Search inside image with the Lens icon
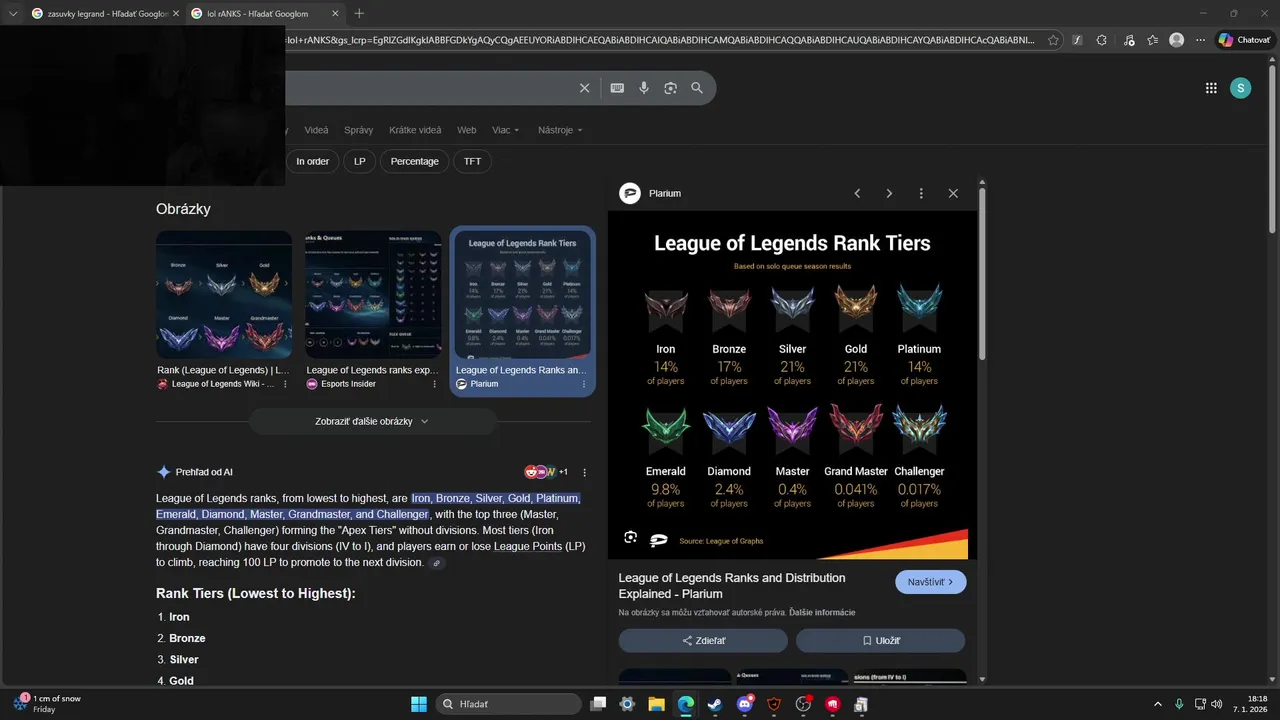The height and width of the screenshot is (720, 1280). point(630,537)
